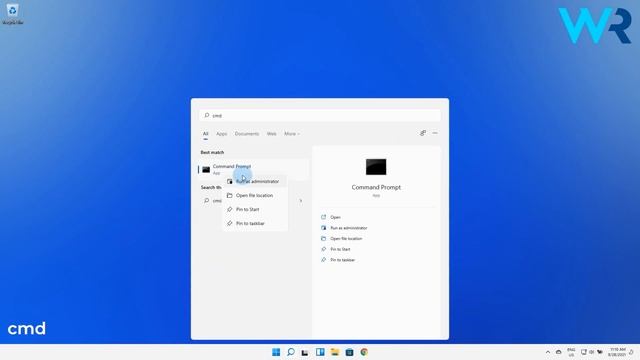Click the OneDrive cloud tray icon

[558, 352]
